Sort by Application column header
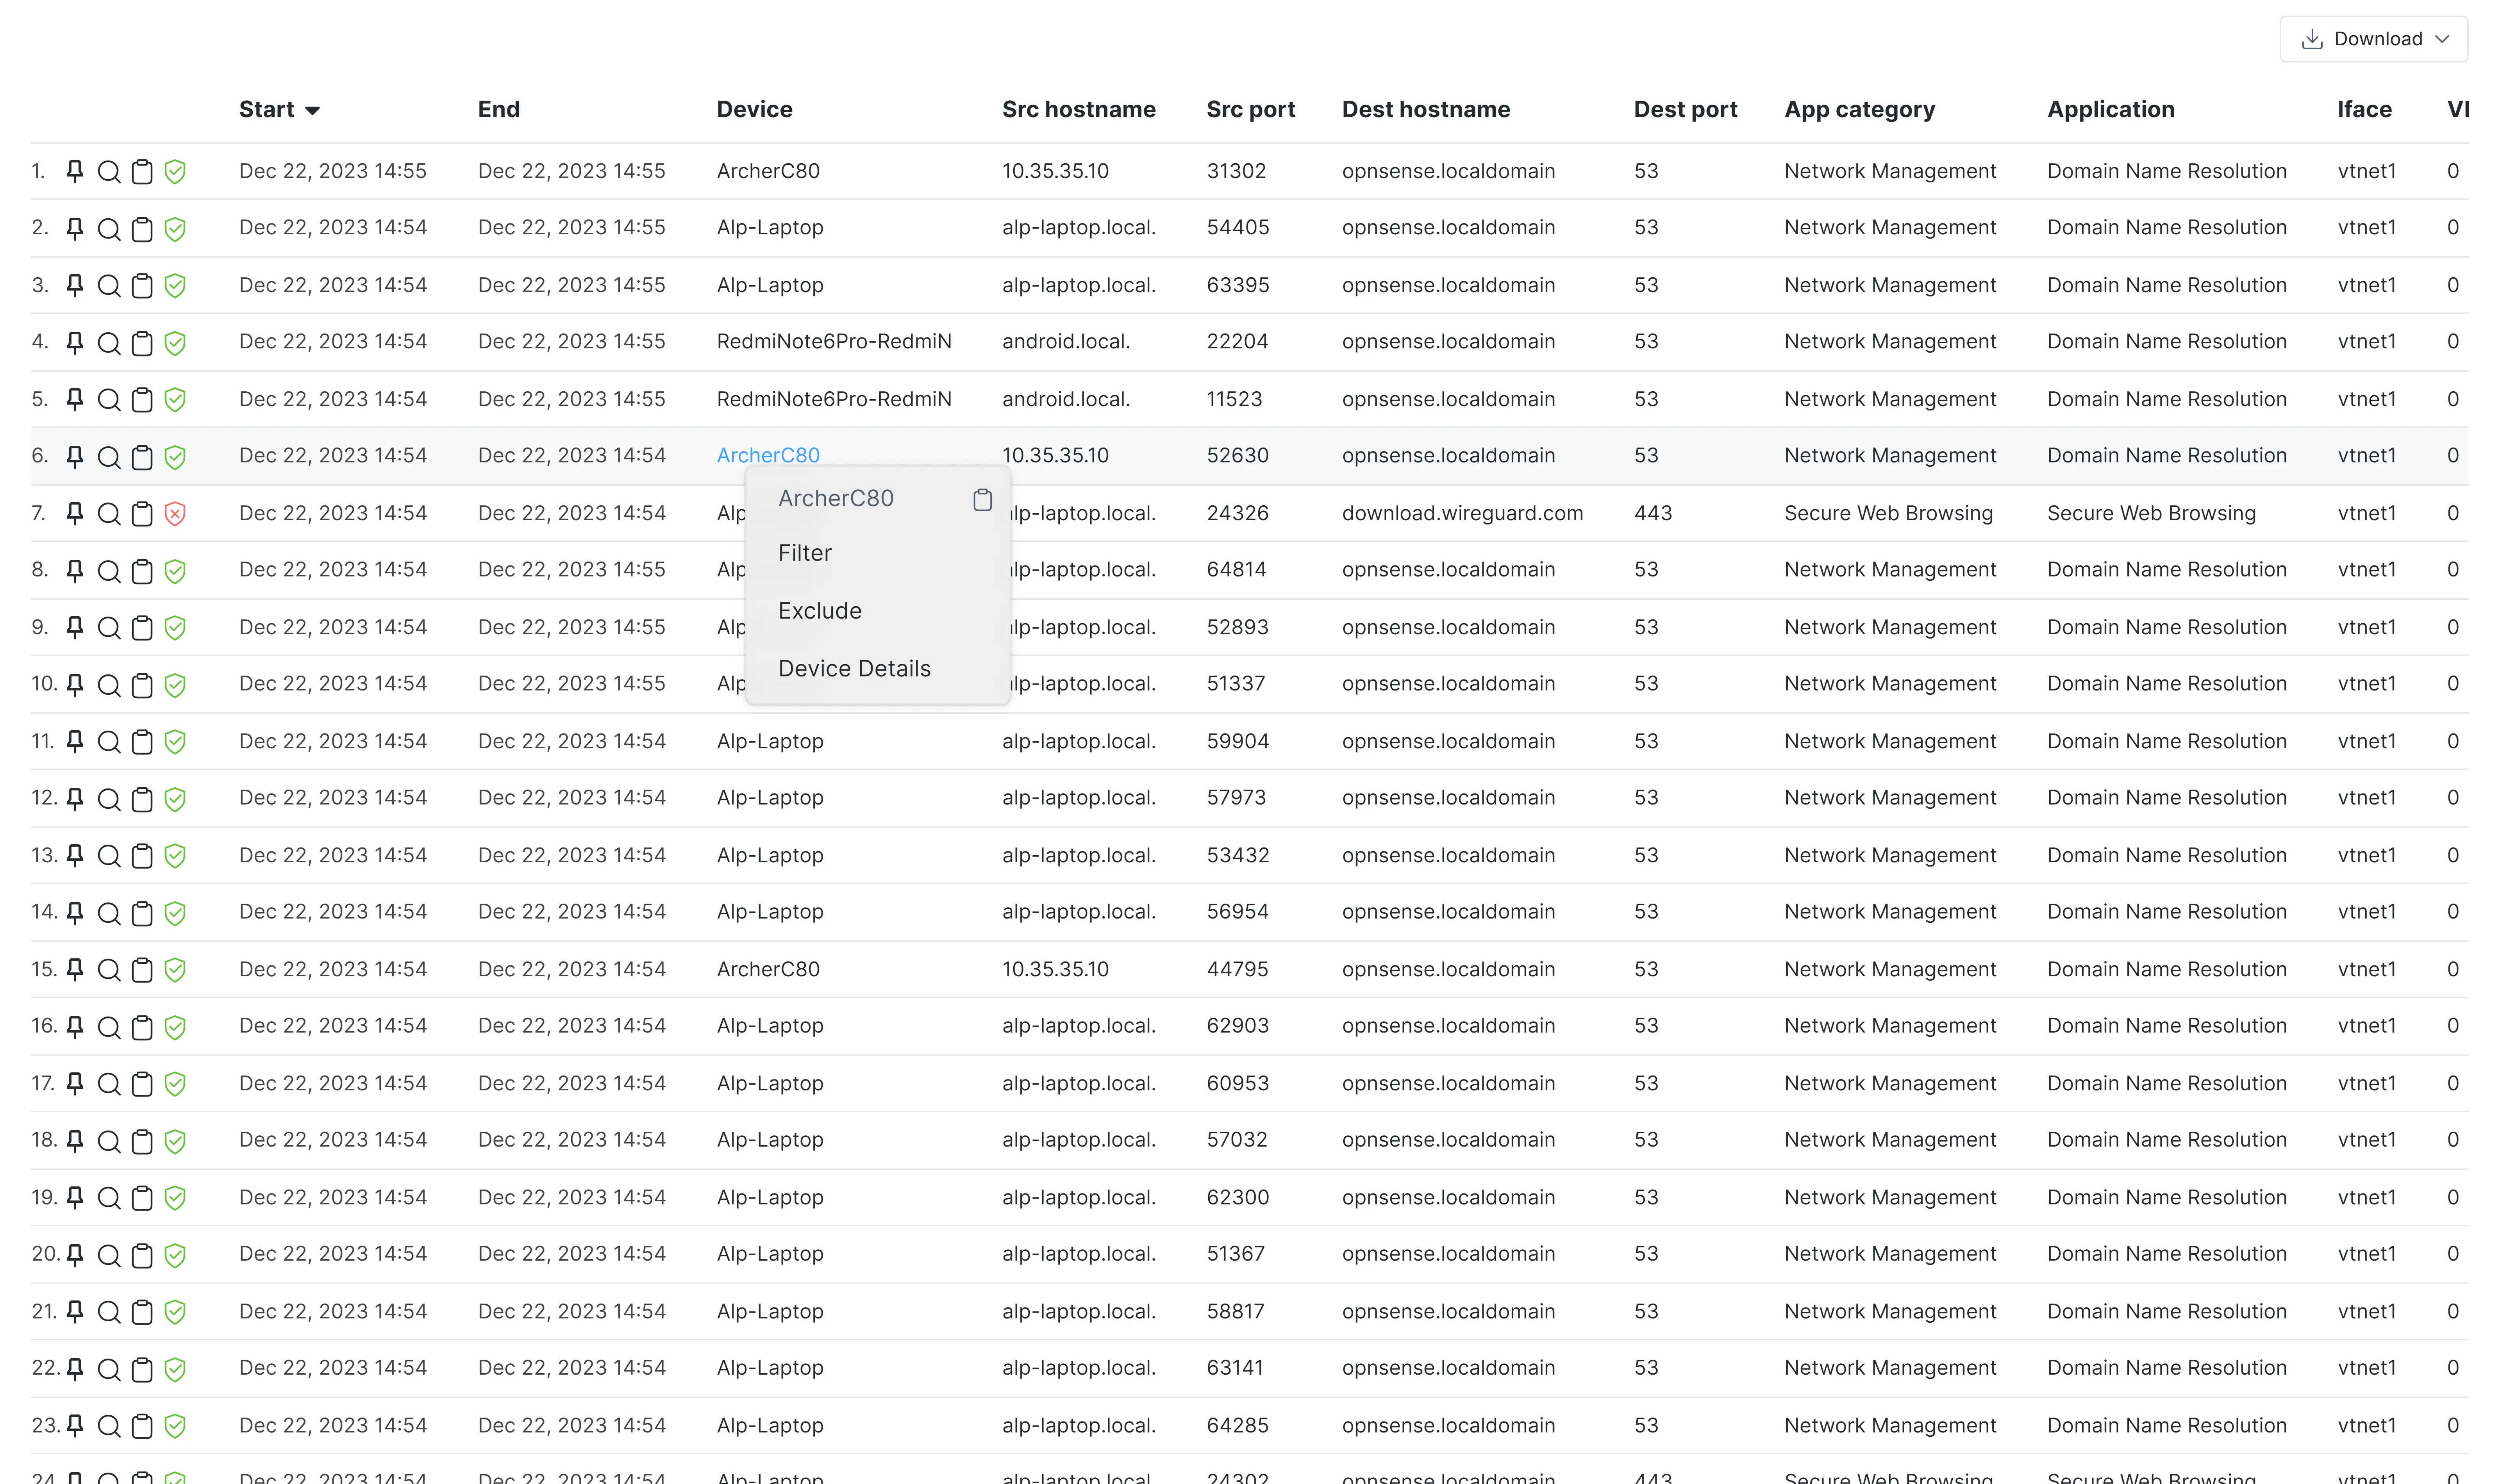Image resolution: width=2500 pixels, height=1484 pixels. (x=2110, y=109)
